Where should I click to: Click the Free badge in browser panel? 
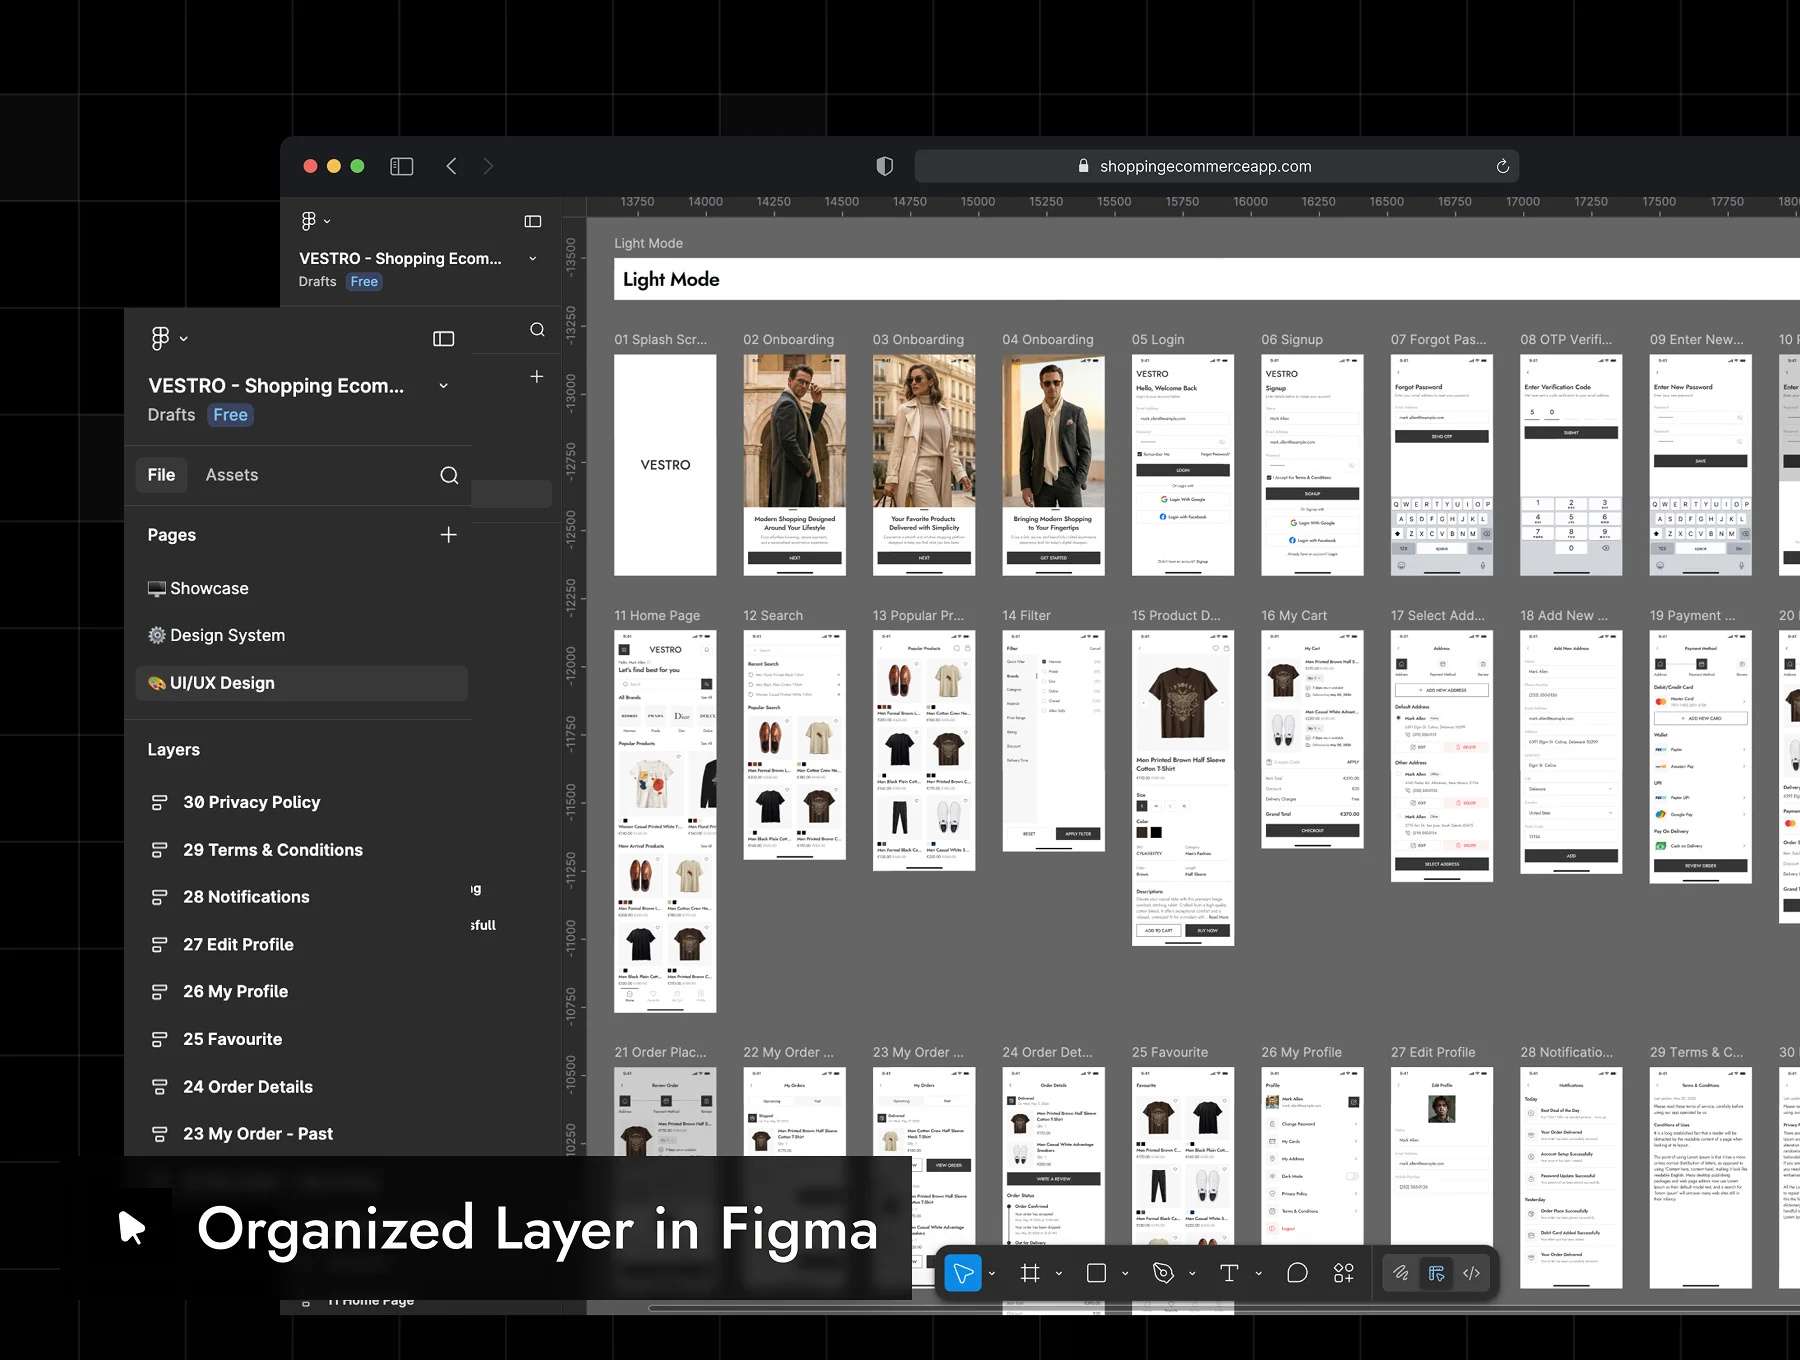point(364,282)
